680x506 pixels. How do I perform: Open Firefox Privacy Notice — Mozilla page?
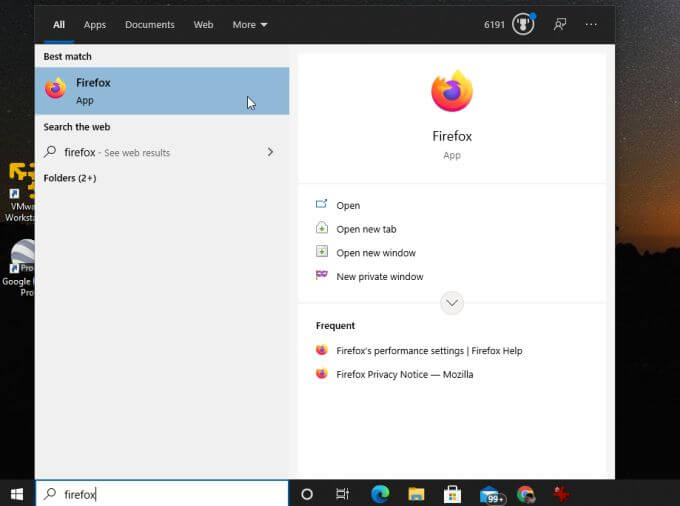point(404,375)
